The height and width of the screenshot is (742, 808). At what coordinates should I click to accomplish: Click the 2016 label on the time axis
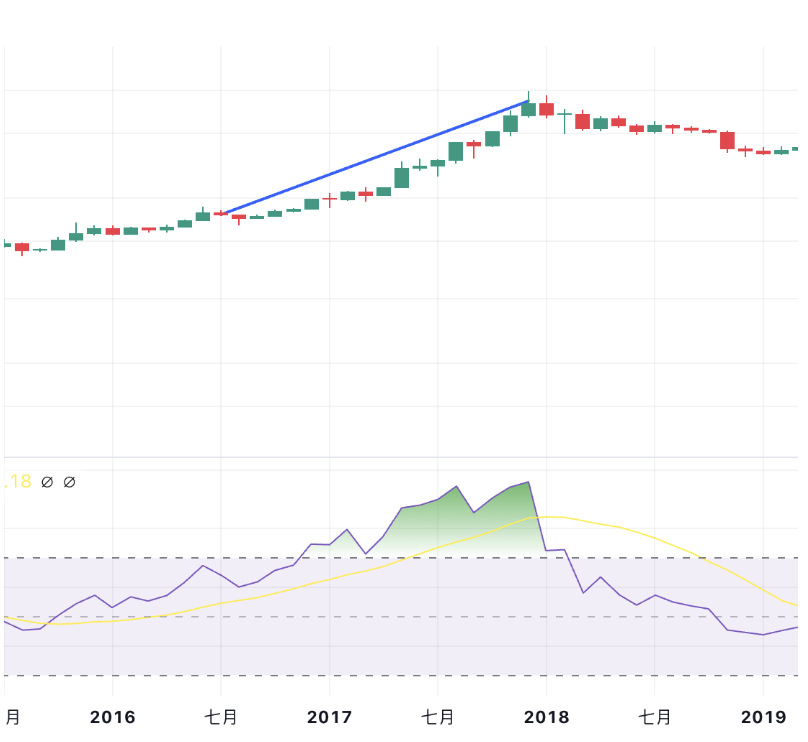(x=114, y=717)
